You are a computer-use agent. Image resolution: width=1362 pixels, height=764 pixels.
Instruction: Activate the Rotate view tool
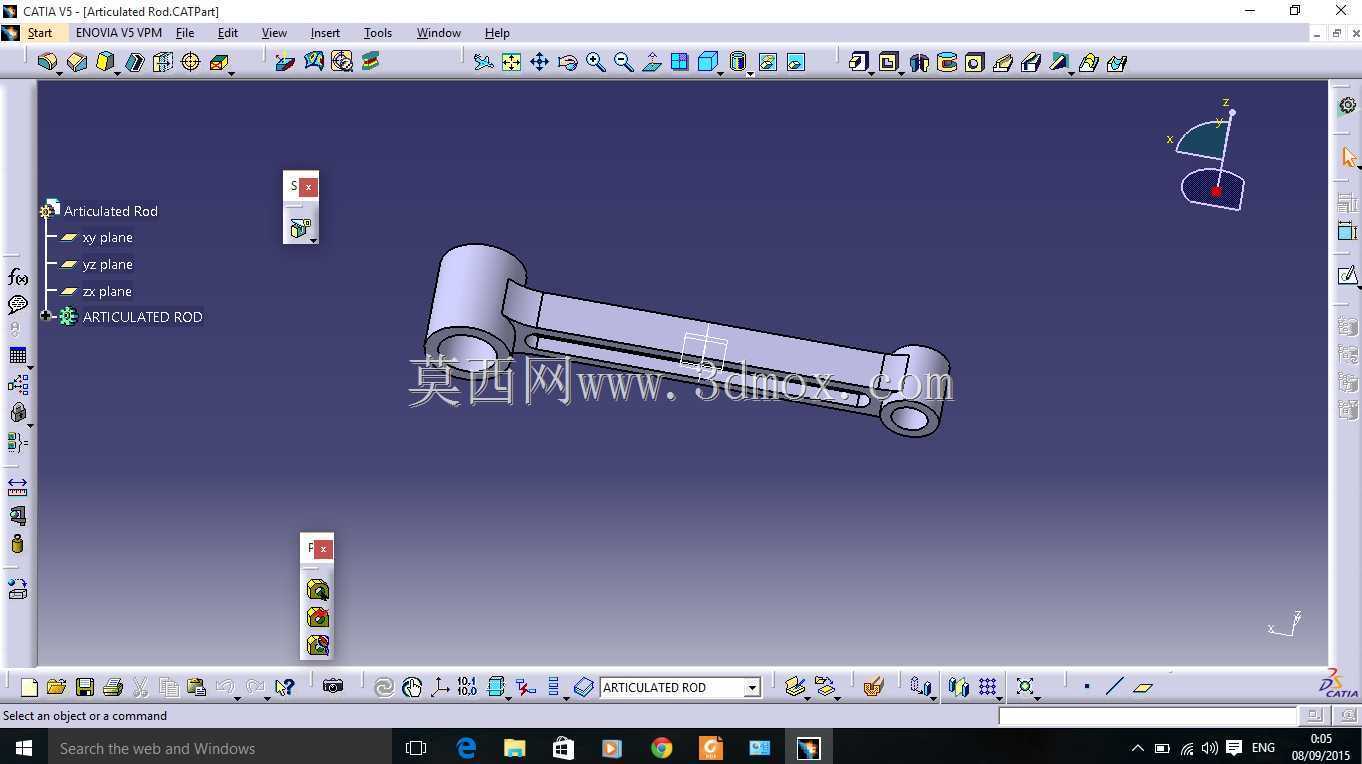567,62
